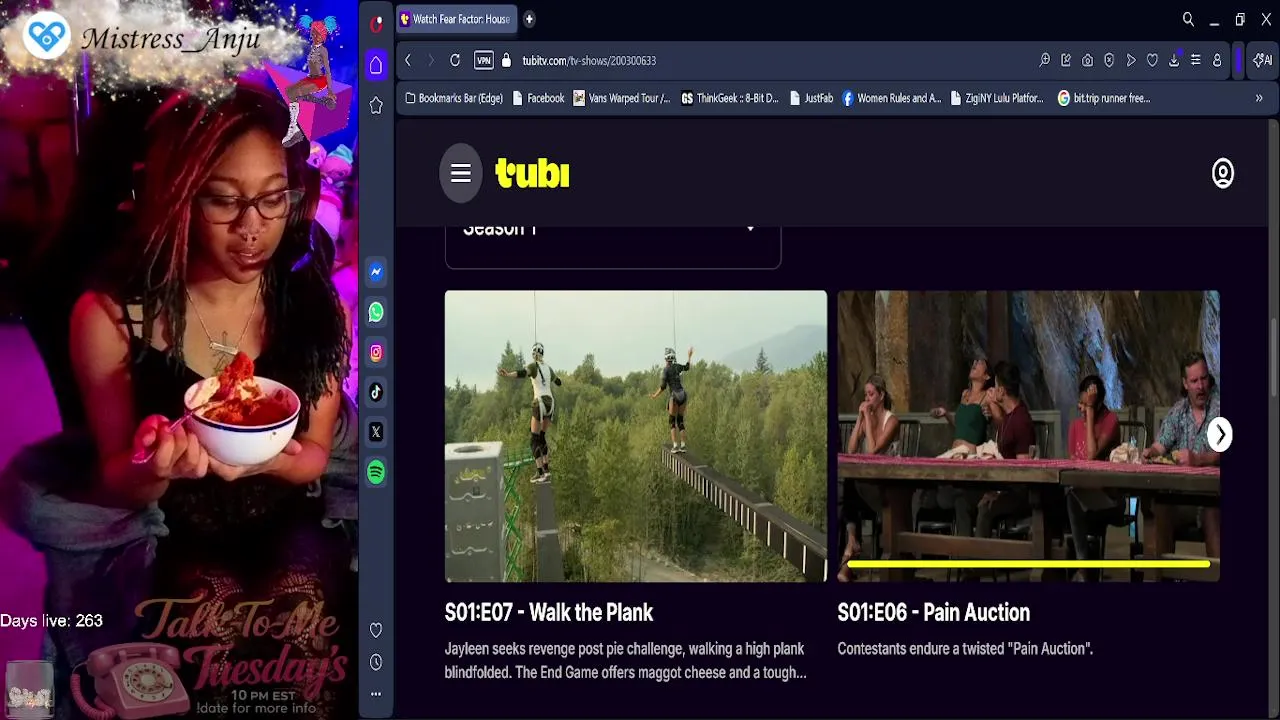Open the ZigiNY Lulu Platform bookmark
The height and width of the screenshot is (720, 1280).
[997, 98]
